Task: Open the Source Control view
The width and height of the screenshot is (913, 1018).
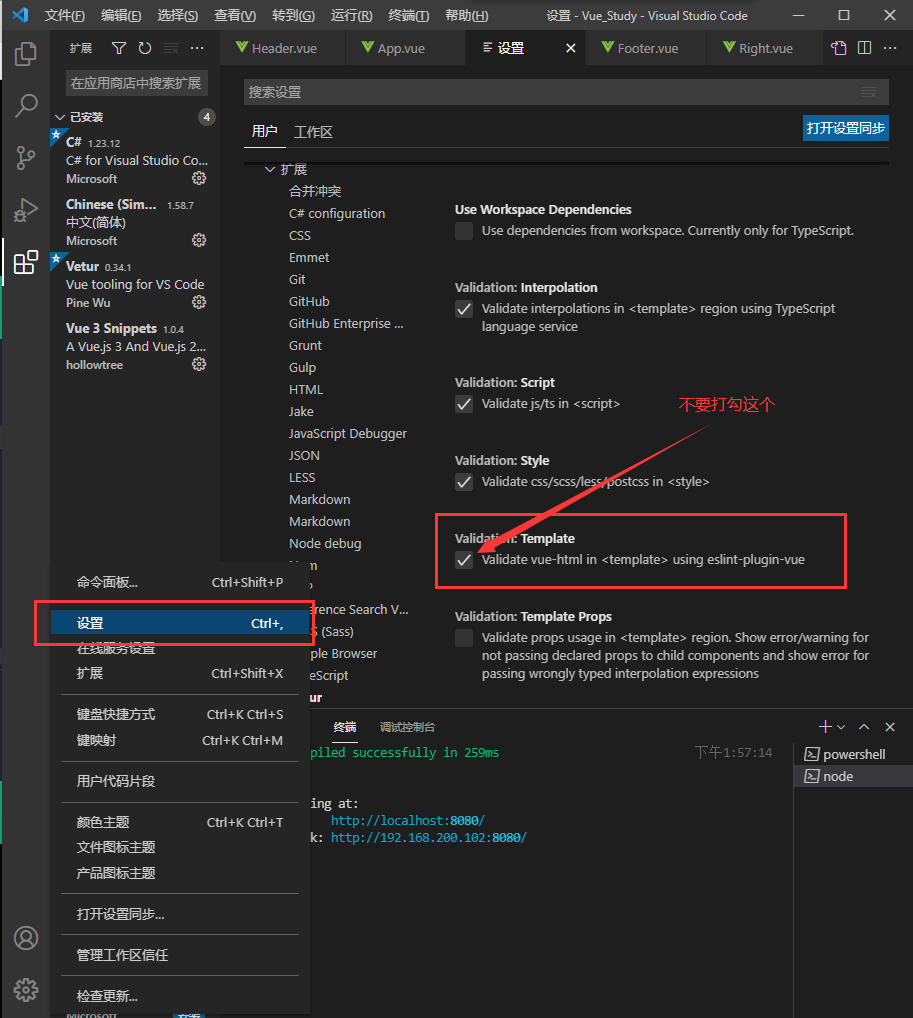Action: [x=26, y=158]
